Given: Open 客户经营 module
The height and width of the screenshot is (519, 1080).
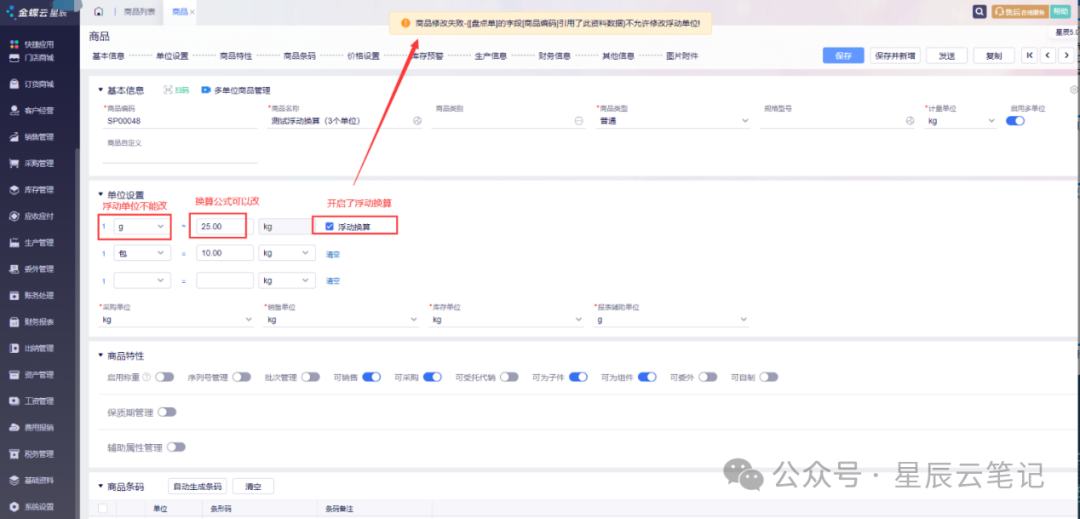Looking at the screenshot, I should click(x=32, y=110).
